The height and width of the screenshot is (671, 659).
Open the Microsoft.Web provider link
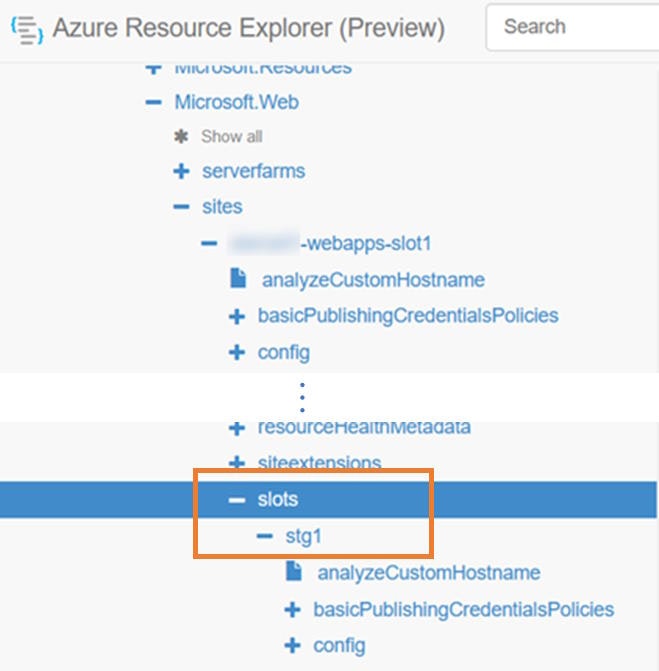(x=237, y=102)
